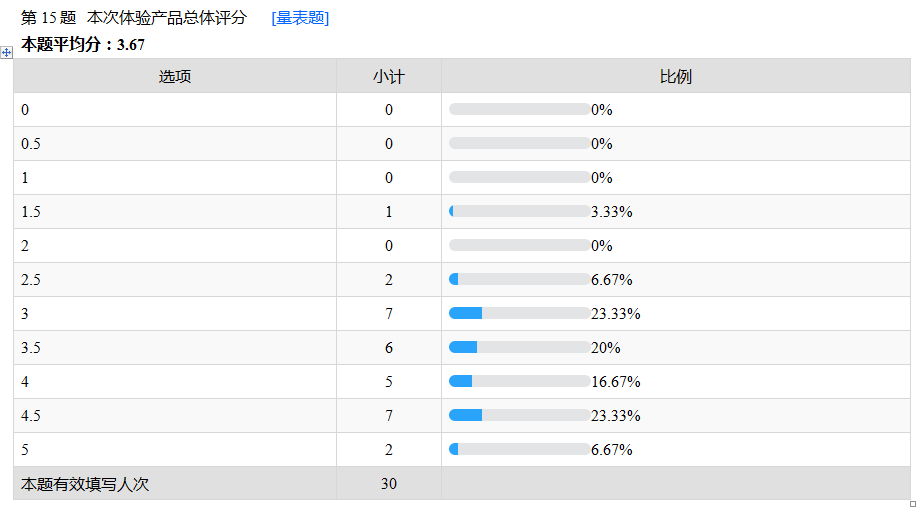Click the 本题平均分 3.67 text
This screenshot has width=922, height=513.
(83, 45)
